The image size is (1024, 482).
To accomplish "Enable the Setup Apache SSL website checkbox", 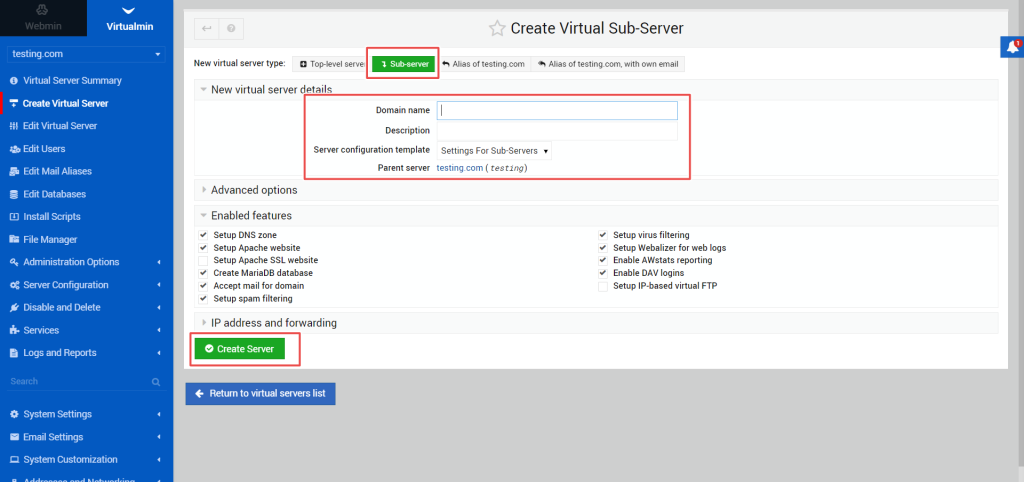I will pos(204,260).
